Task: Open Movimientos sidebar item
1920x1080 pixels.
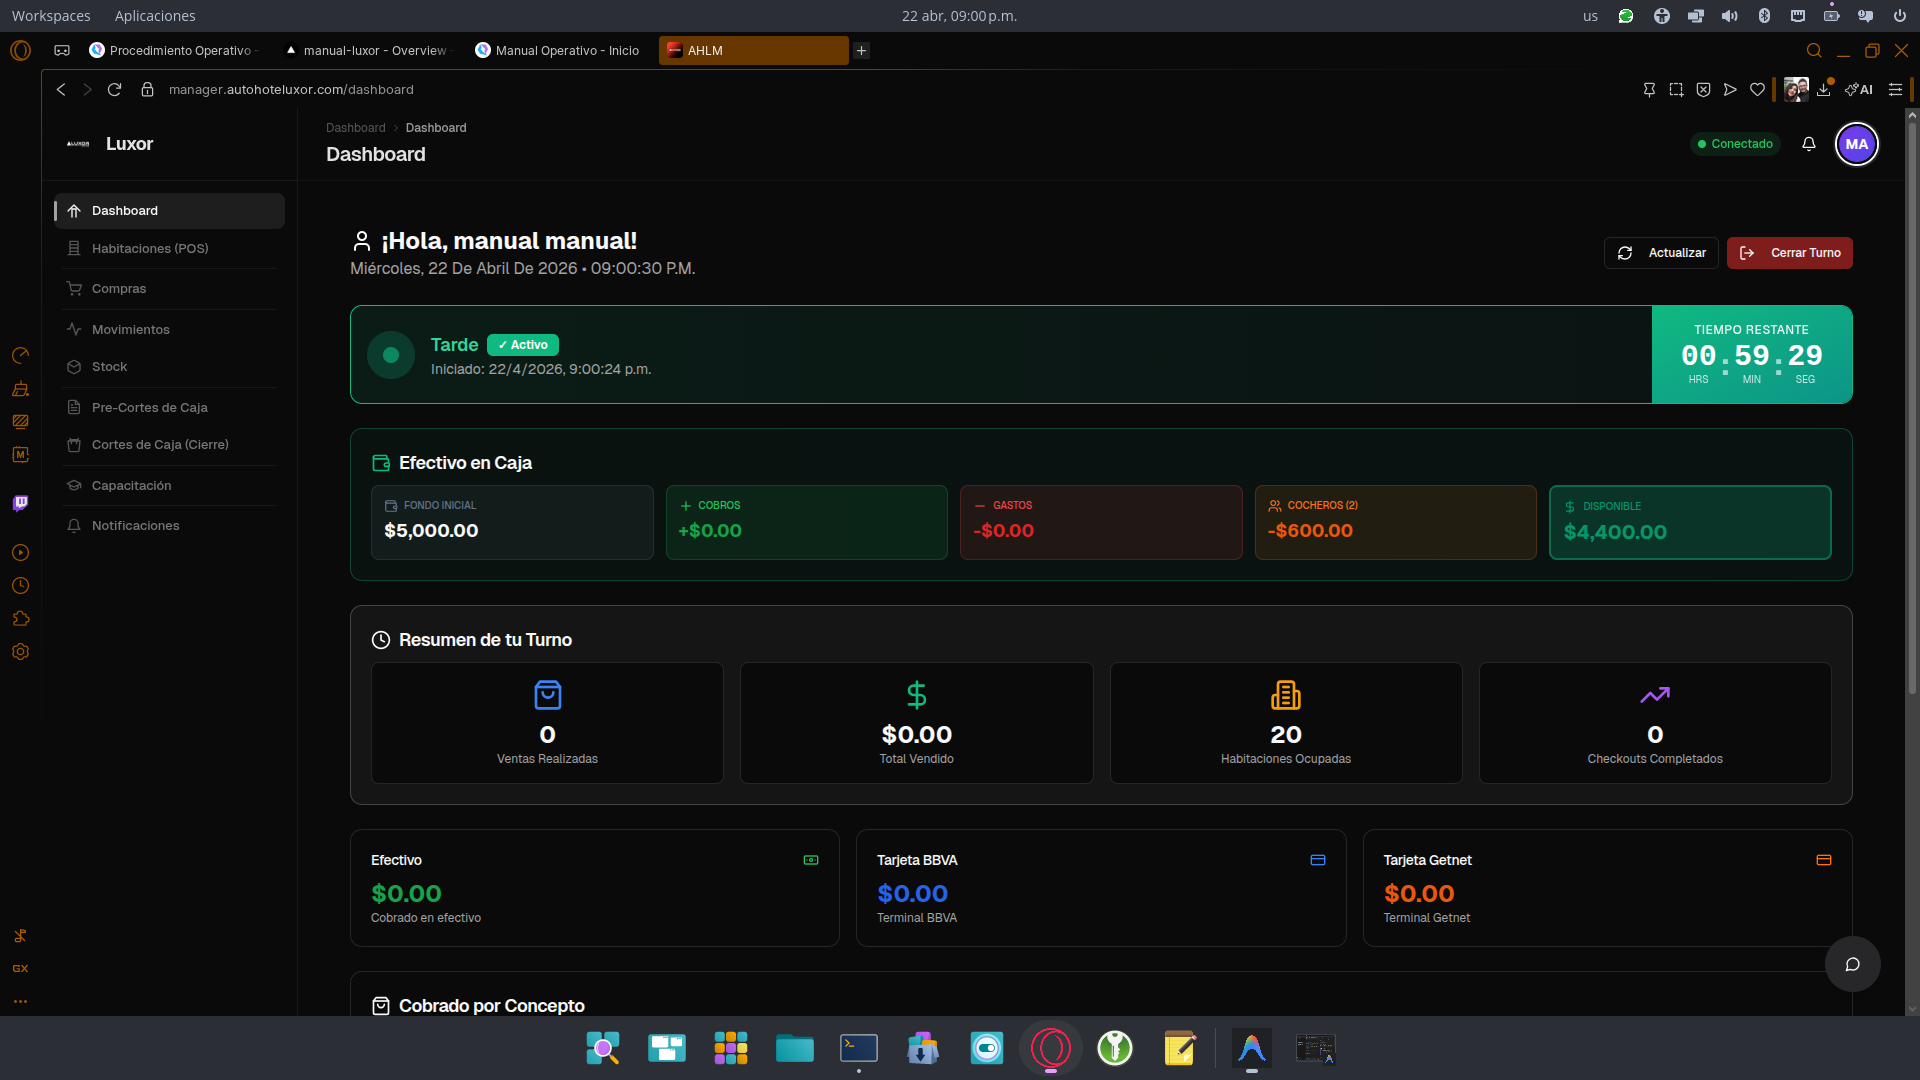Action: pos(170,330)
